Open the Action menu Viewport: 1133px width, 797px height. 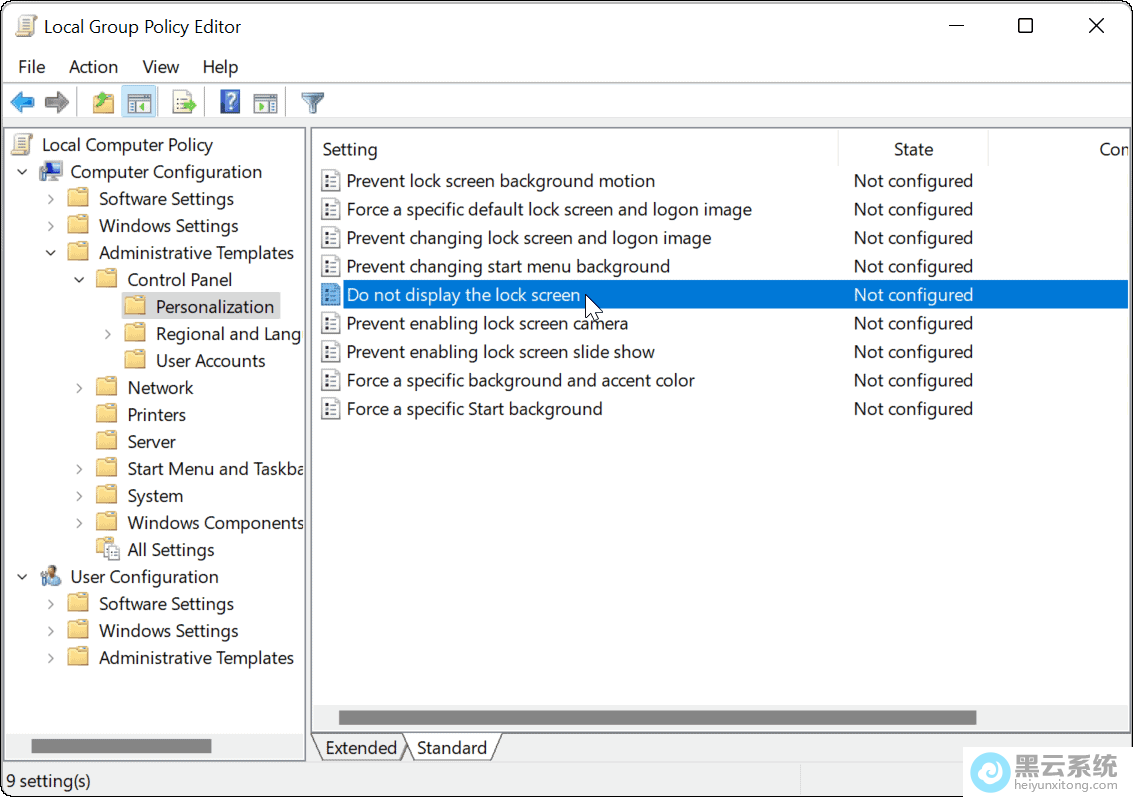(x=93, y=67)
